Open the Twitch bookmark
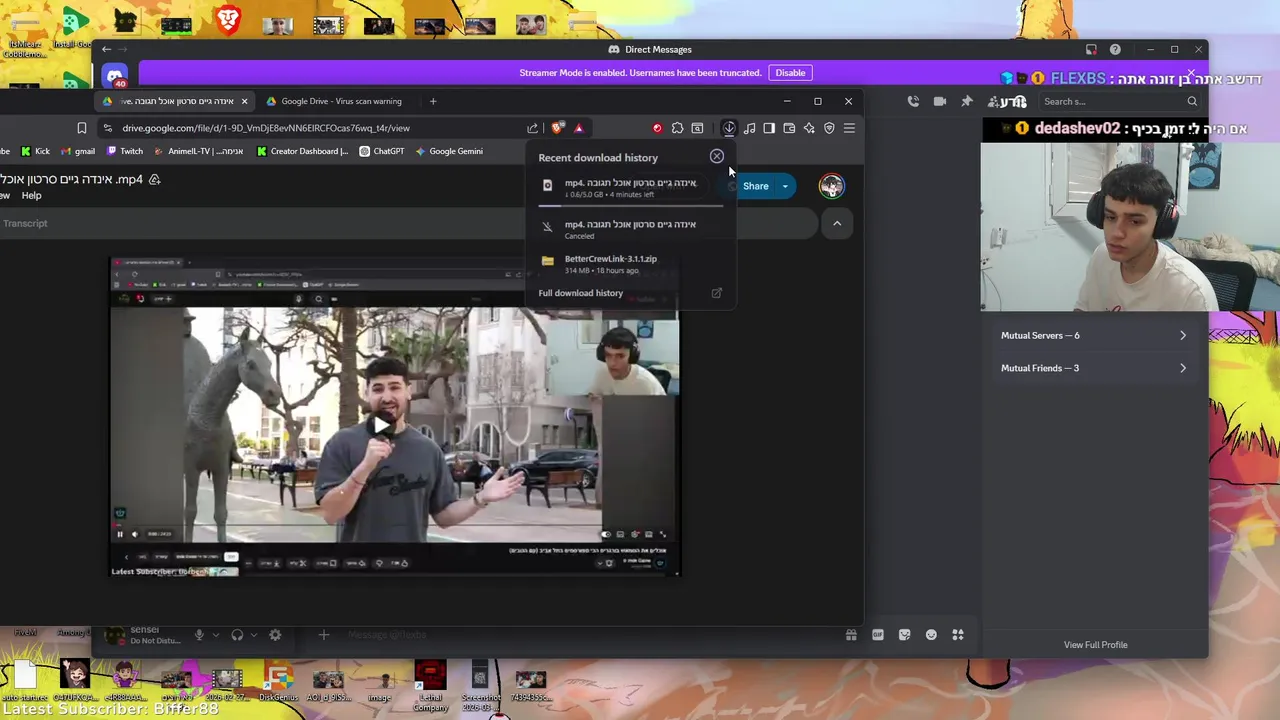1280x720 pixels. pyautogui.click(x=125, y=151)
